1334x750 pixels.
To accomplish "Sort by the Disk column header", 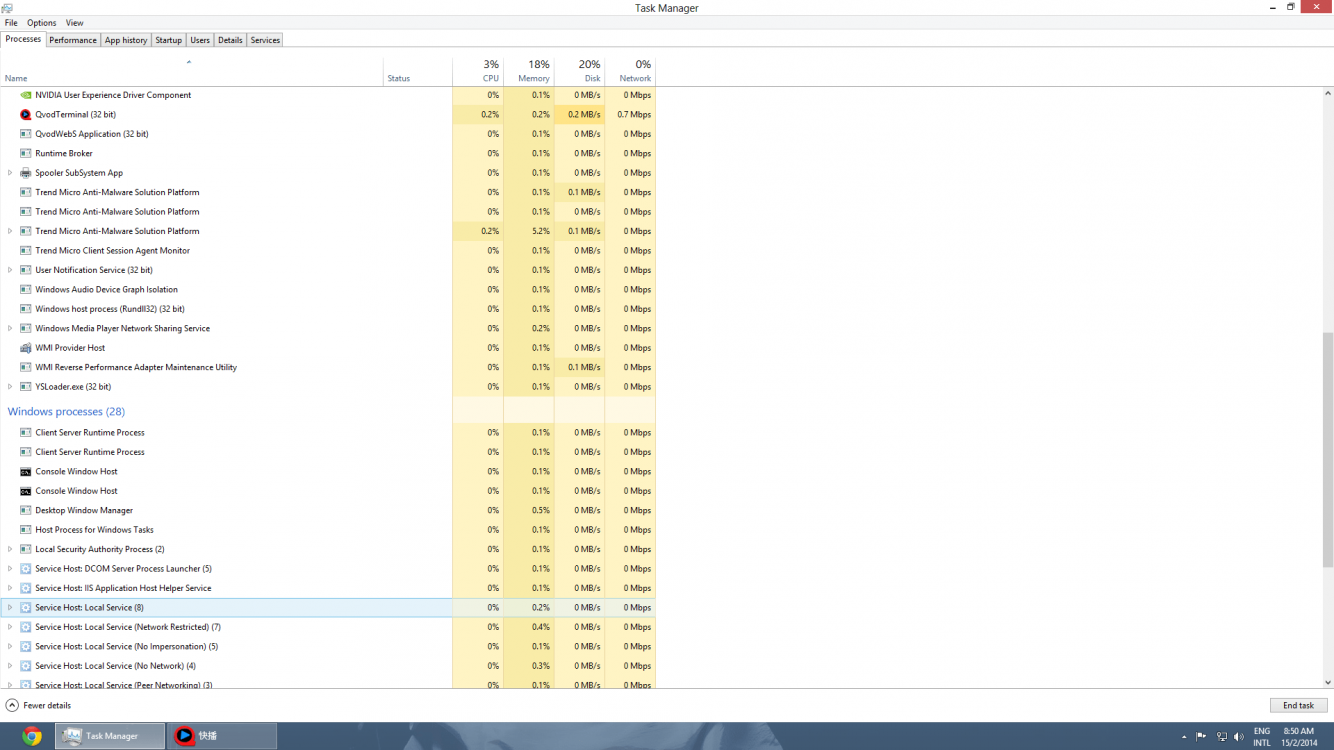I will pyautogui.click(x=580, y=70).
